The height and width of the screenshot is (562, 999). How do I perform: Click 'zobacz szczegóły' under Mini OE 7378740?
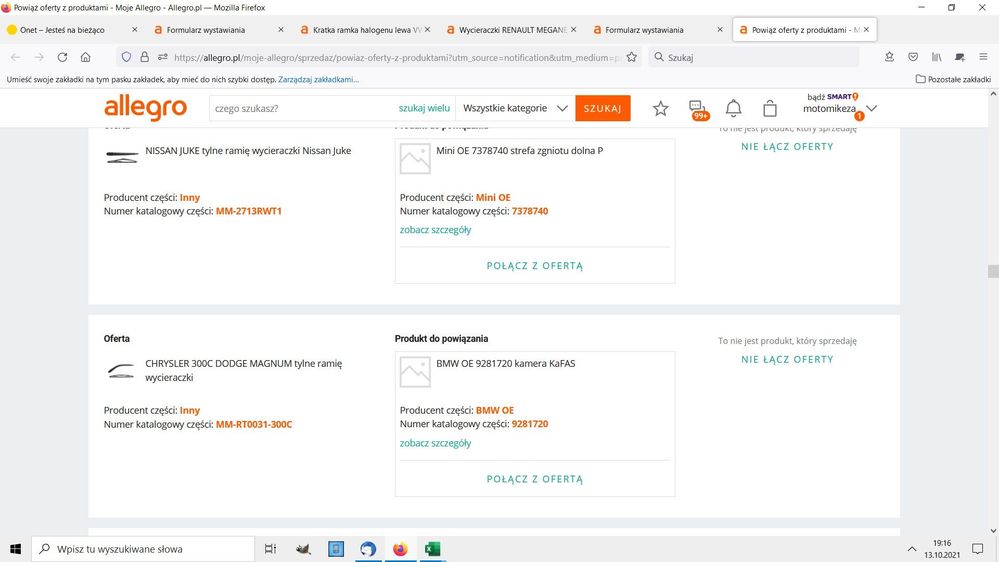(x=435, y=230)
